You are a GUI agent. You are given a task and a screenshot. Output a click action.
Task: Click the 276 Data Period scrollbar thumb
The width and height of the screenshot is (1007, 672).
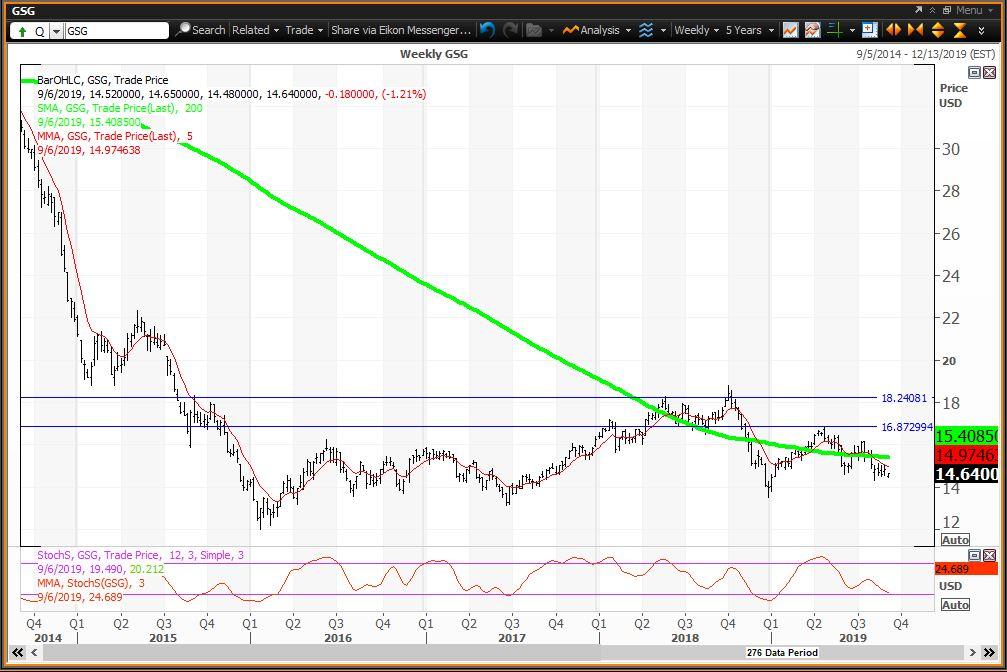tap(782, 652)
